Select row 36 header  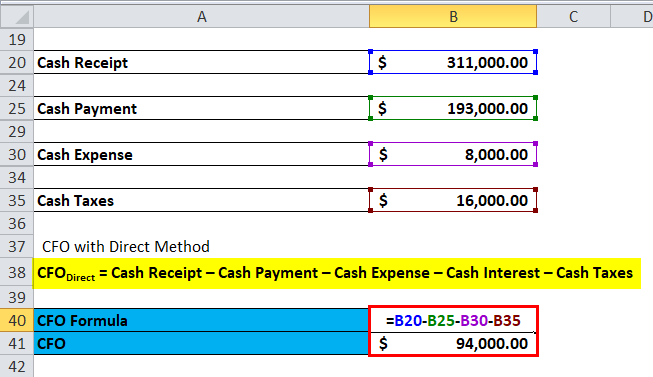point(17,223)
